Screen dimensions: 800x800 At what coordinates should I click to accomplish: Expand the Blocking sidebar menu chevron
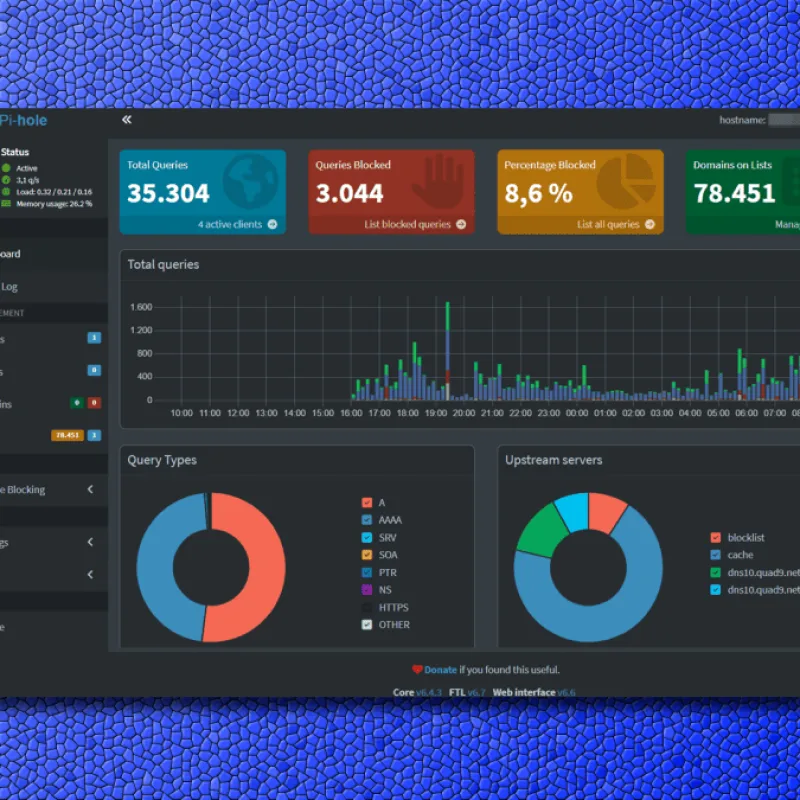click(90, 489)
